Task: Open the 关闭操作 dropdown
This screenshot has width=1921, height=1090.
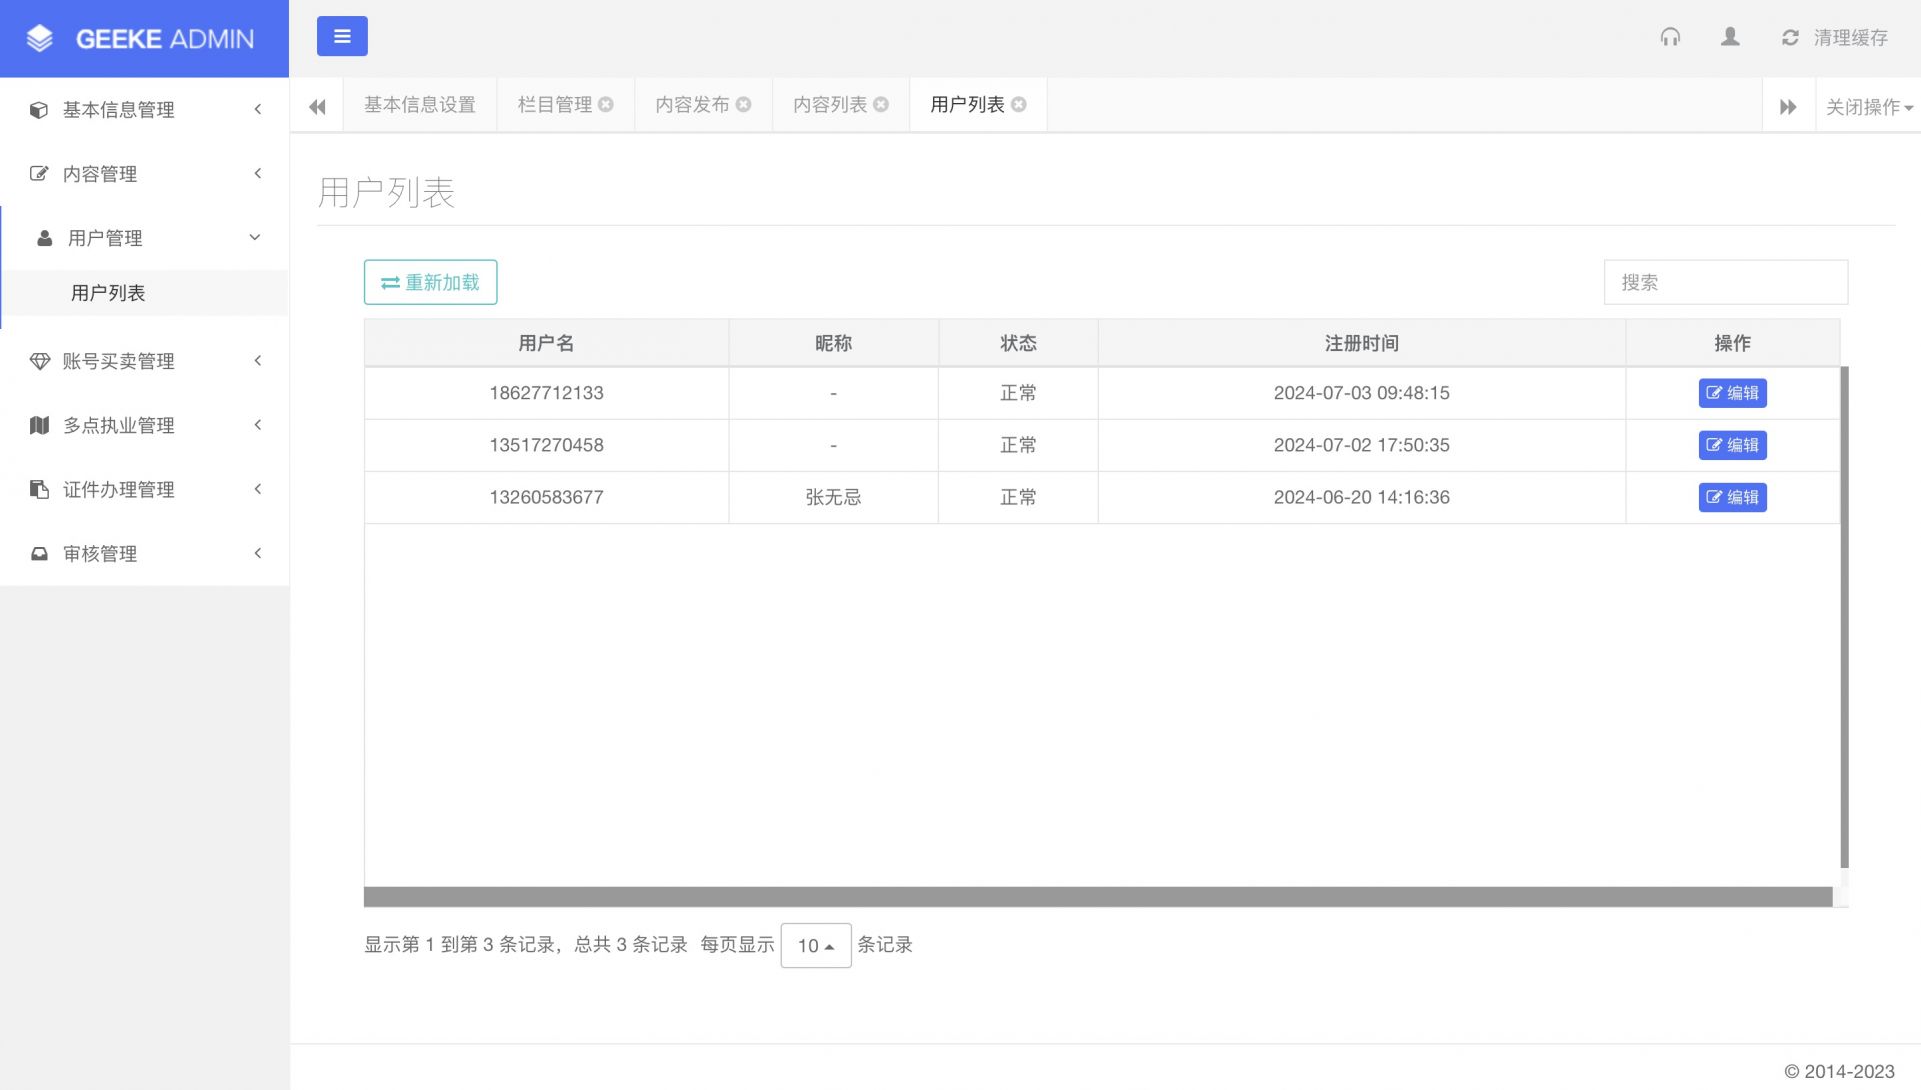Action: tap(1868, 107)
